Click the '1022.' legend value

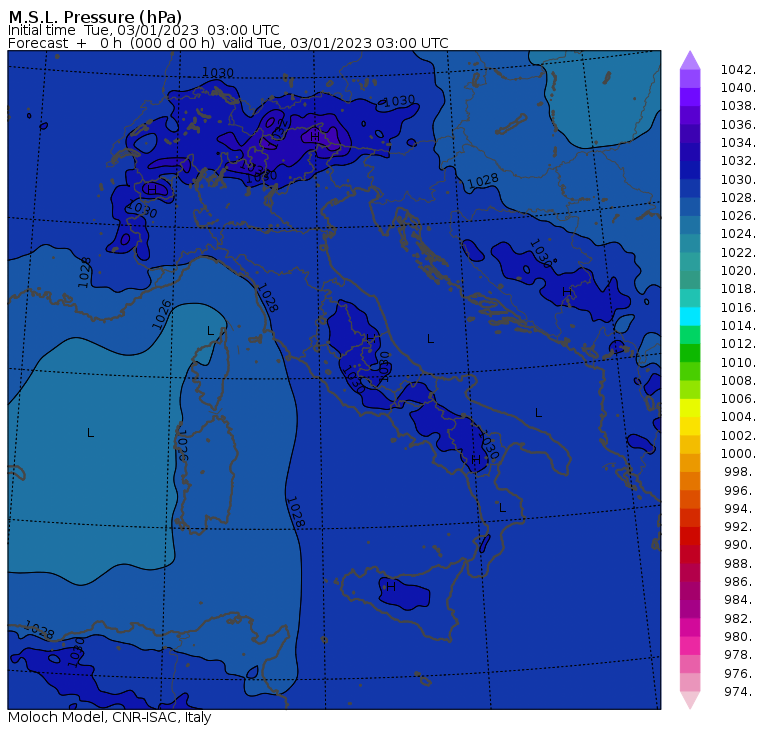coord(738,253)
